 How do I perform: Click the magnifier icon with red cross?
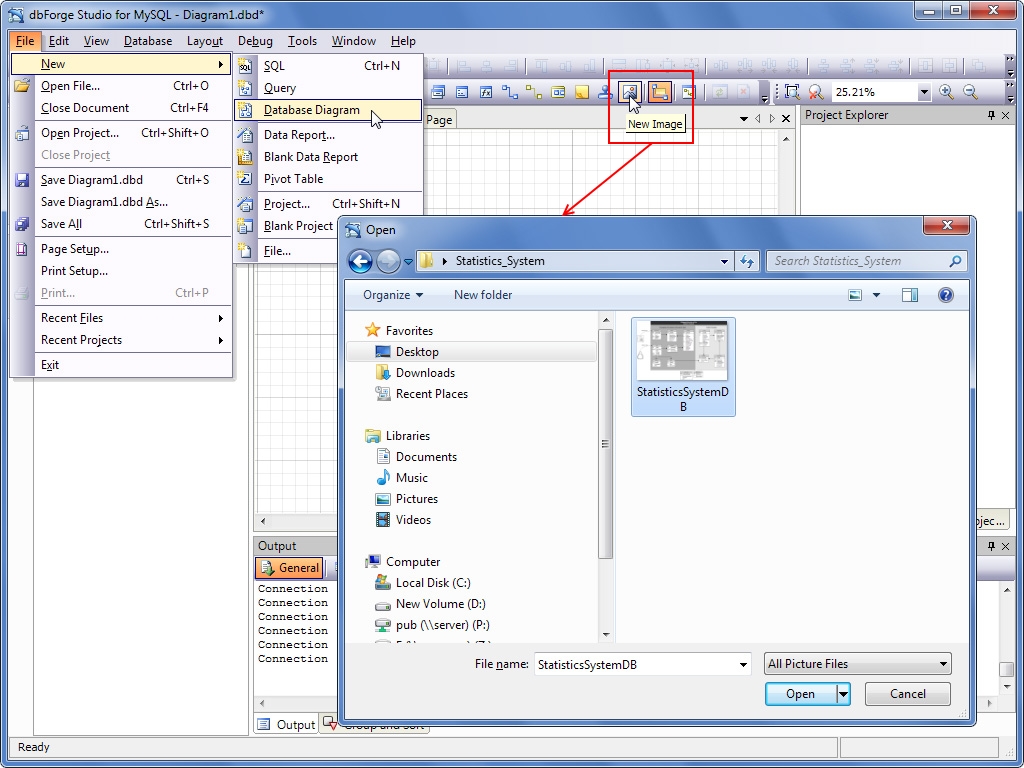(x=816, y=92)
